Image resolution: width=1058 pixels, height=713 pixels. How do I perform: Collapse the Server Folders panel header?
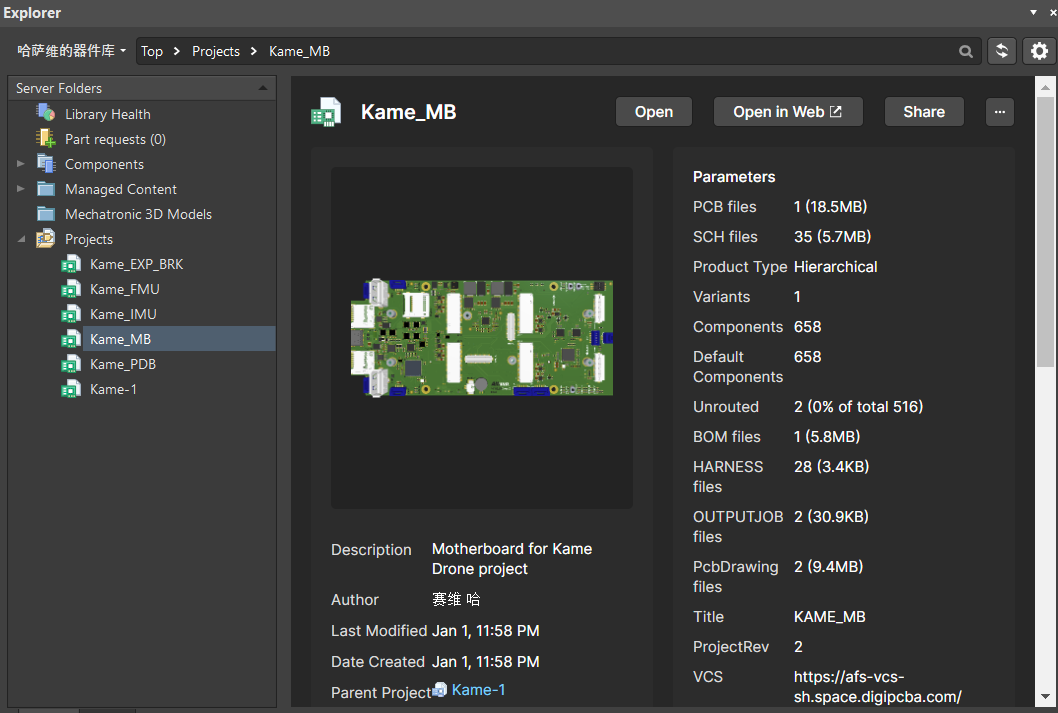[x=263, y=88]
